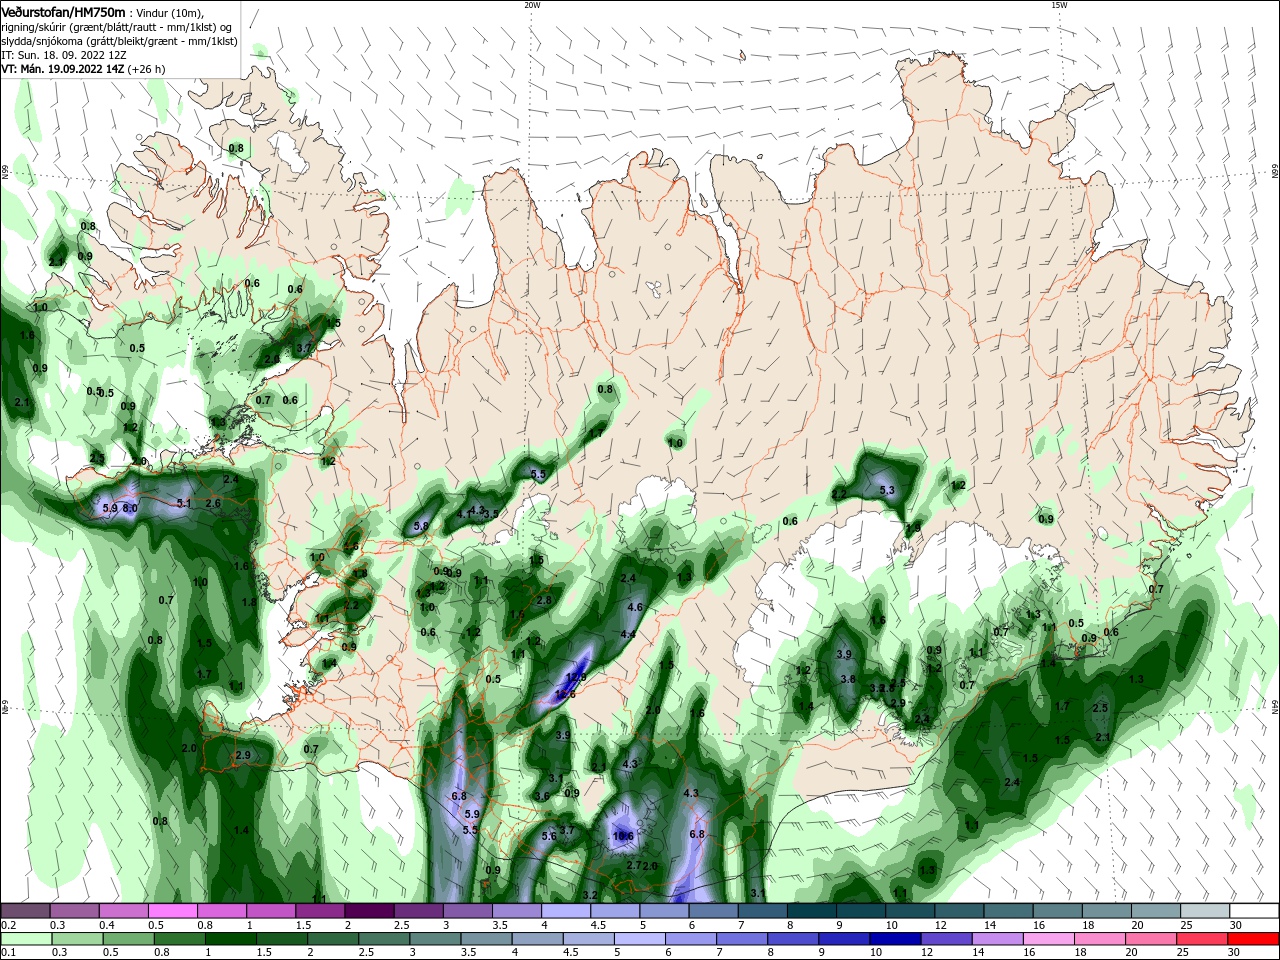
Task: Click the 15W longitude label
Action: click(x=1059, y=5)
